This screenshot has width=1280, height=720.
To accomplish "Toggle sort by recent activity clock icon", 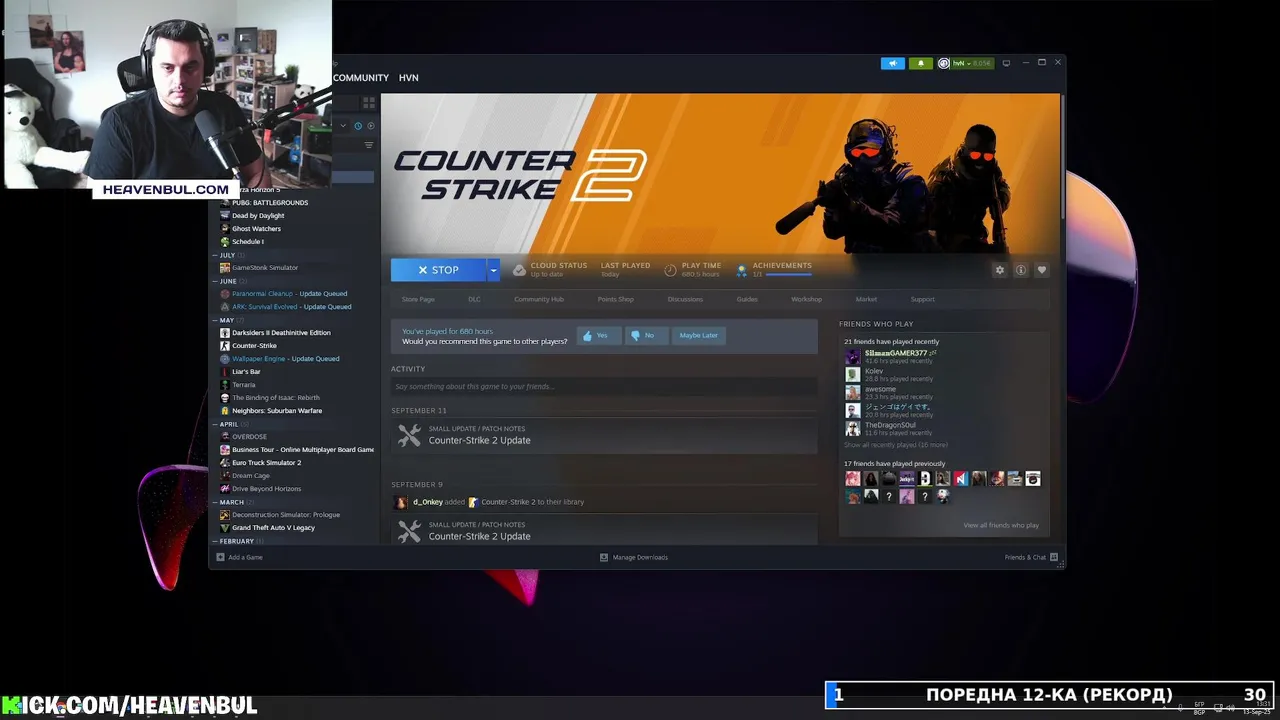I will point(358,126).
